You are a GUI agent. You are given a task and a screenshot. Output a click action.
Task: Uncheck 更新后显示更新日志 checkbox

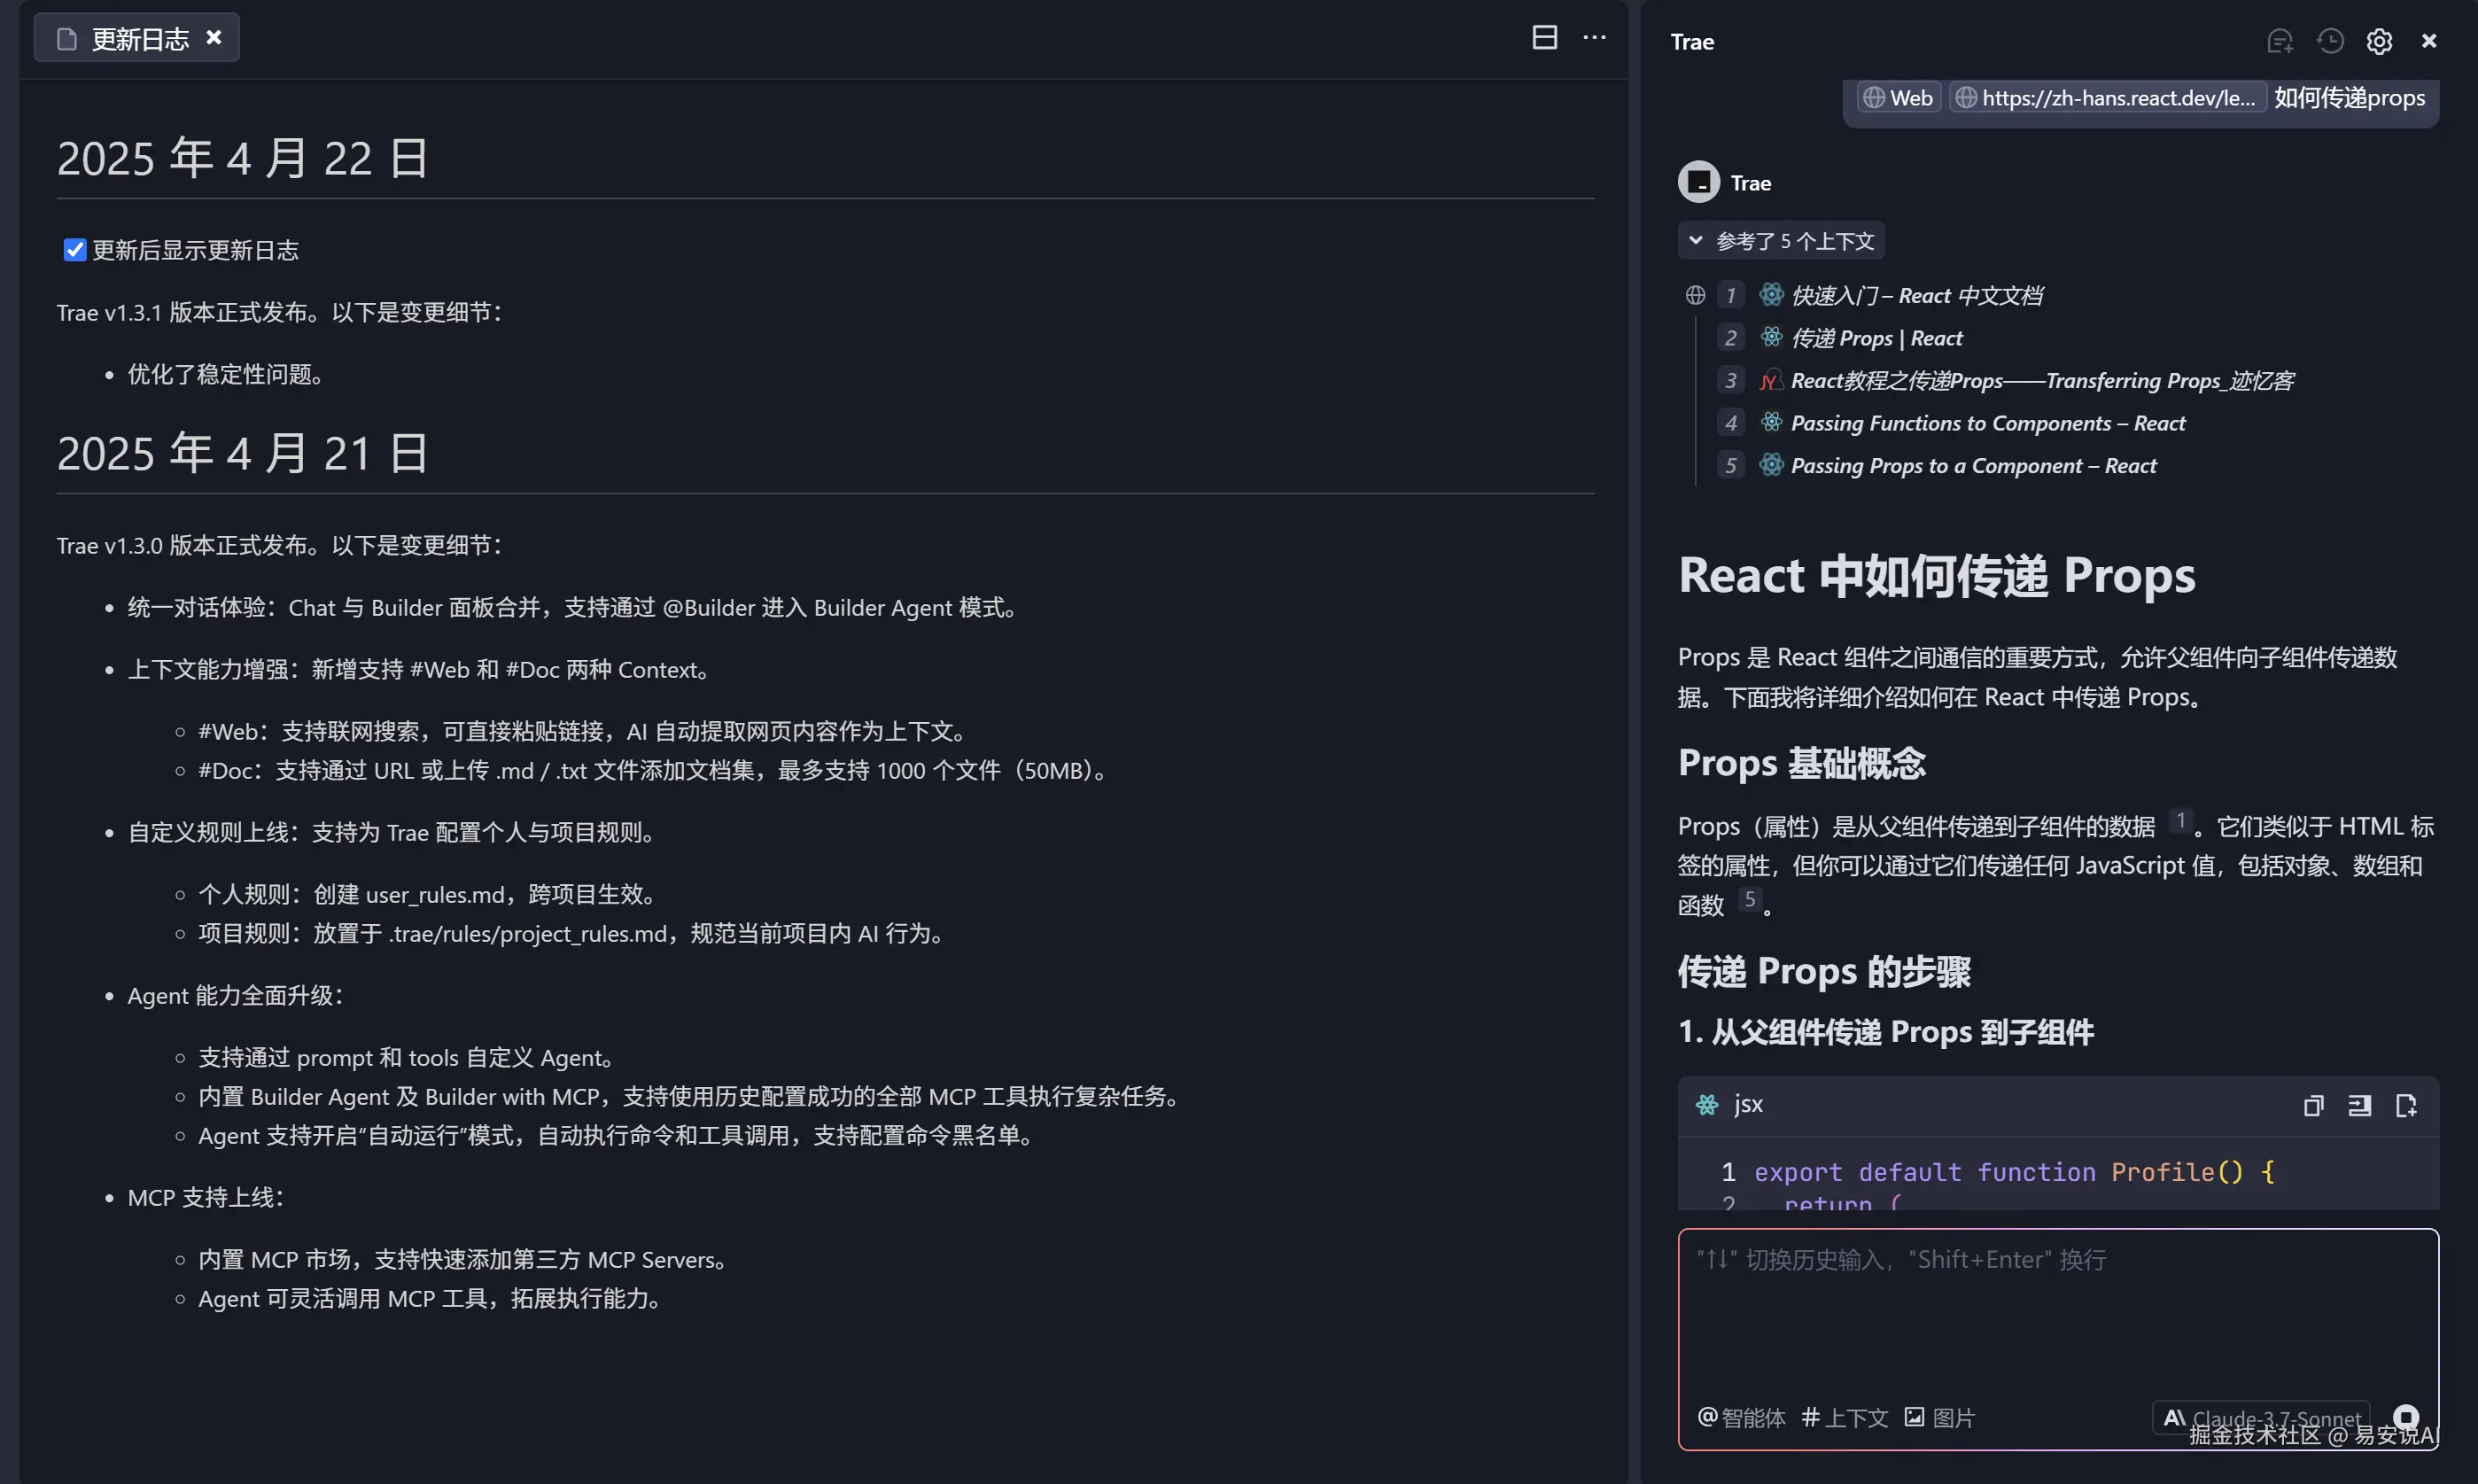75,250
